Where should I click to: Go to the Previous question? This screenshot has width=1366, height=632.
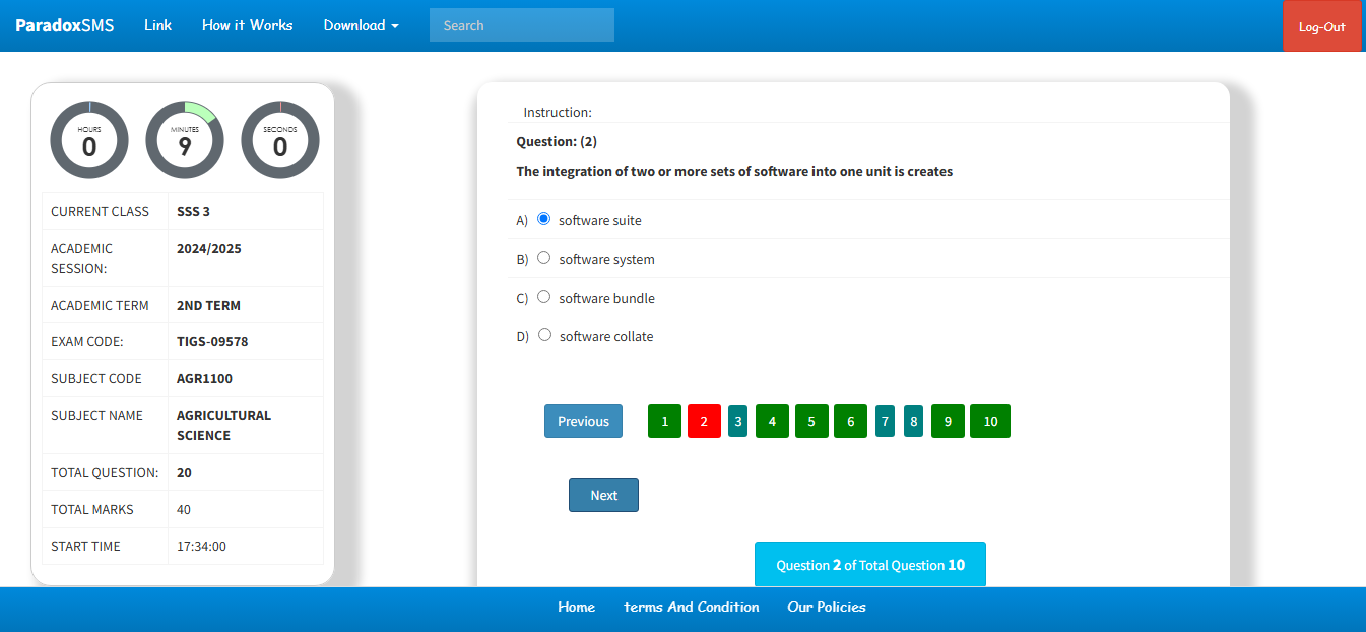pos(583,421)
